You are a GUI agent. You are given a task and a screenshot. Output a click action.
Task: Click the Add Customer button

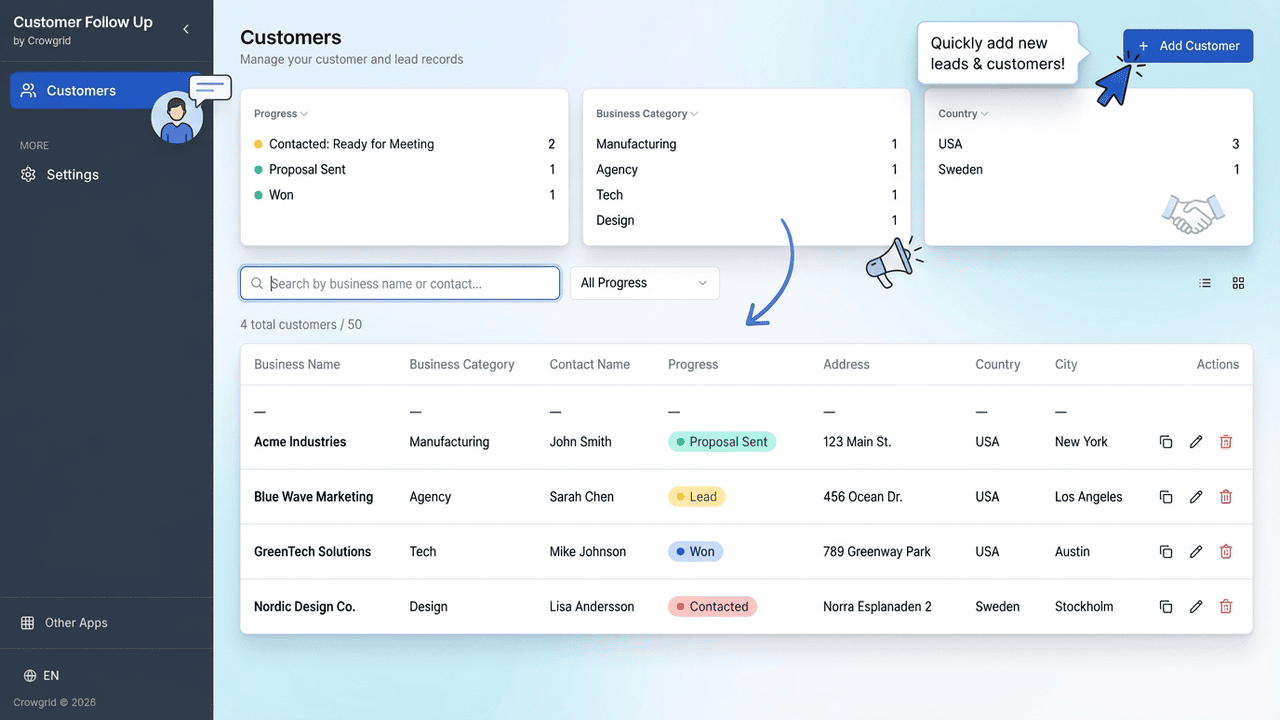1188,45
